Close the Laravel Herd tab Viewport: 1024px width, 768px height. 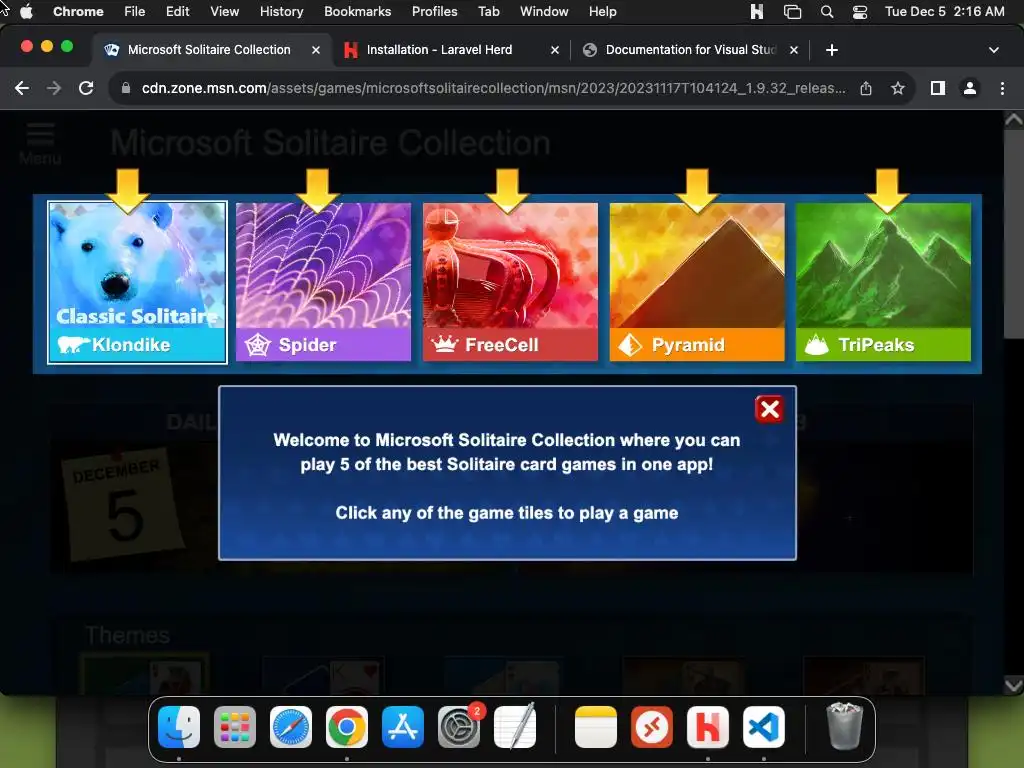554,50
